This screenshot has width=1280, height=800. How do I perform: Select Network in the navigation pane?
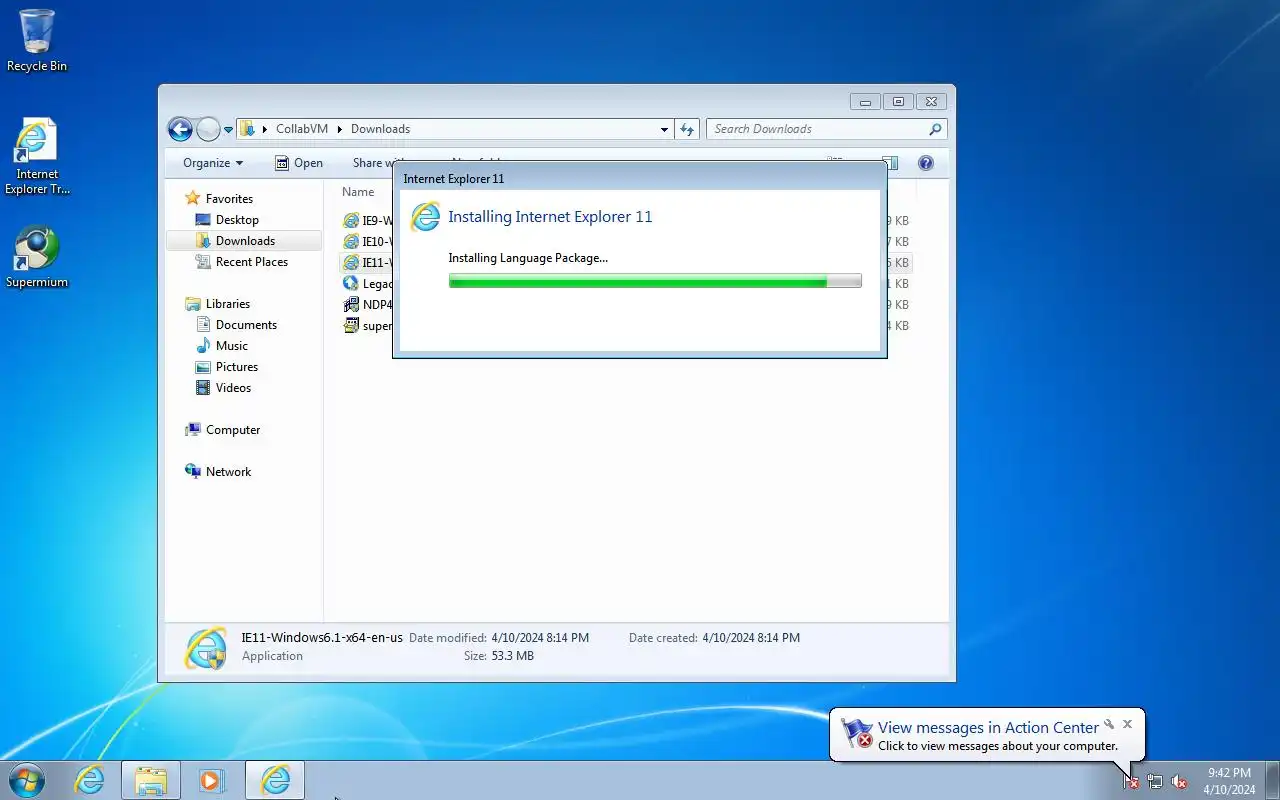click(228, 472)
